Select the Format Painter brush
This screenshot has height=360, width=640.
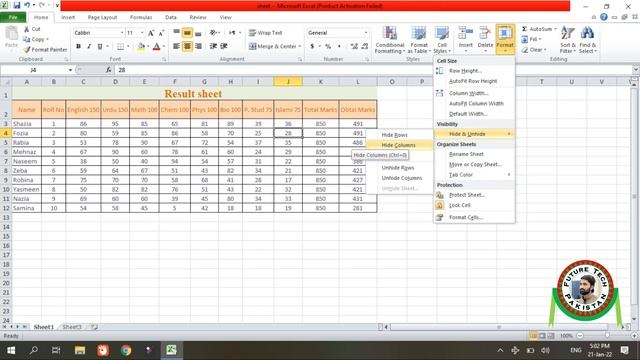[27, 49]
